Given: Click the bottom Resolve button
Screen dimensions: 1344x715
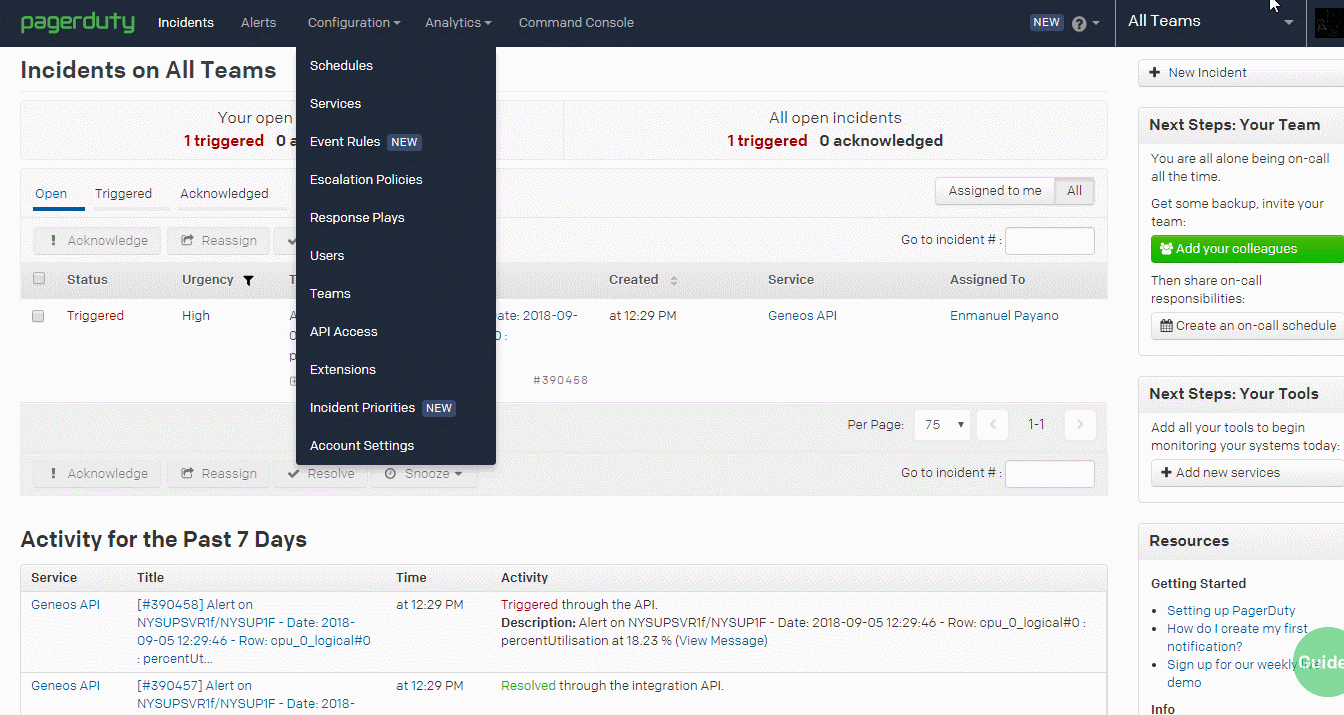Looking at the screenshot, I should [x=321, y=474].
